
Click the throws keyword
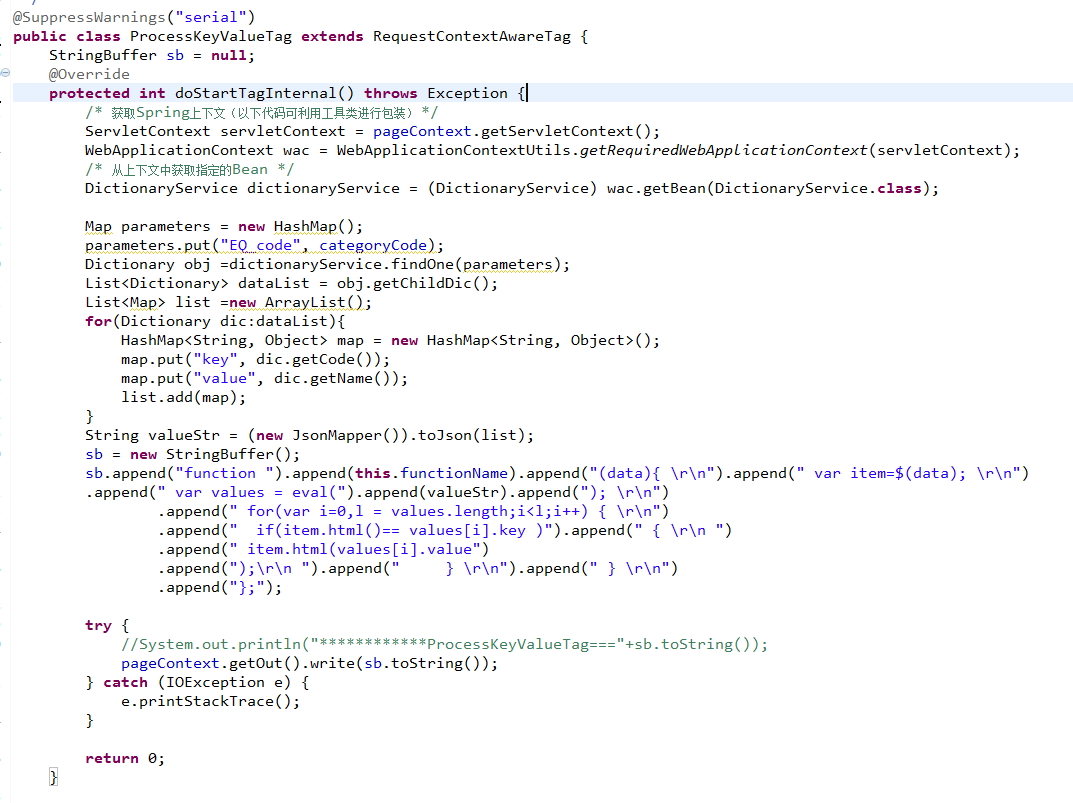coord(390,93)
